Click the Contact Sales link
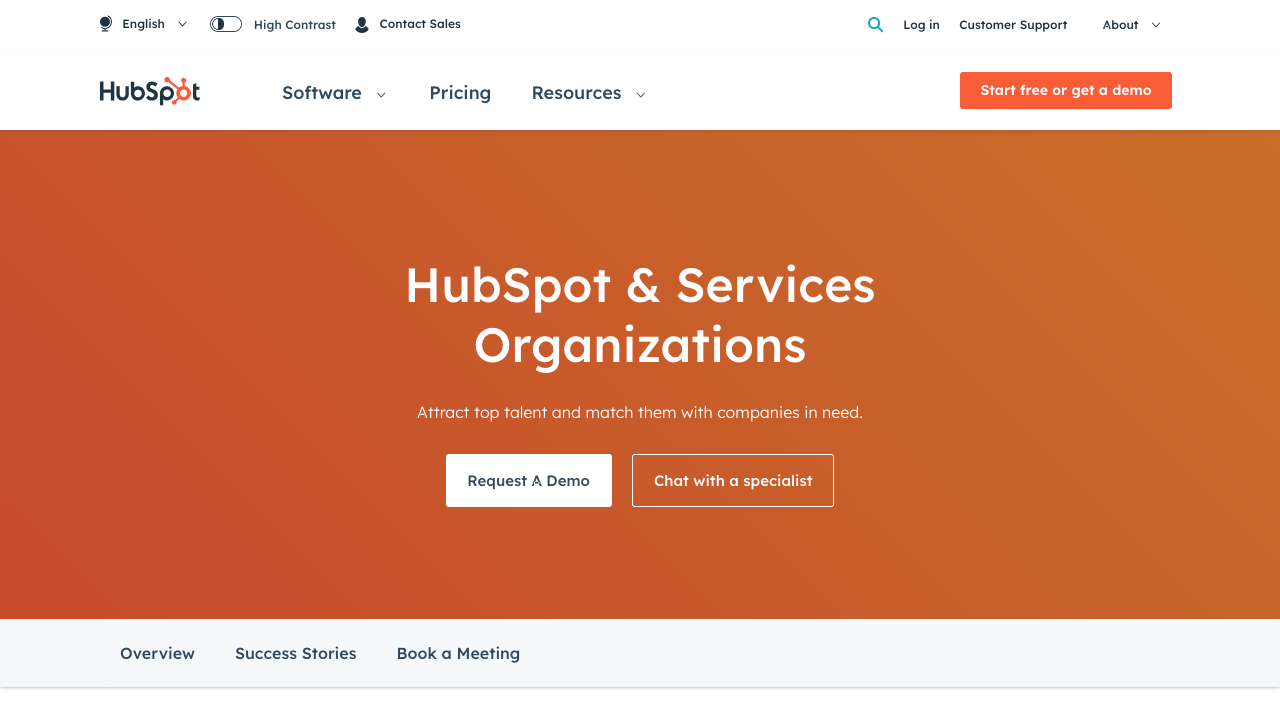Screen dimensions: 1280x710 tap(420, 24)
